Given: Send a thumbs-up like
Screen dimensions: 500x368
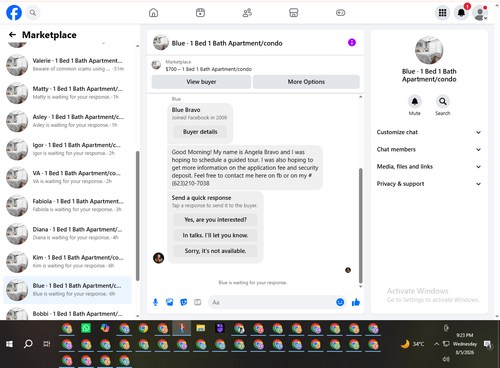Looking at the screenshot, I should click(x=356, y=302).
